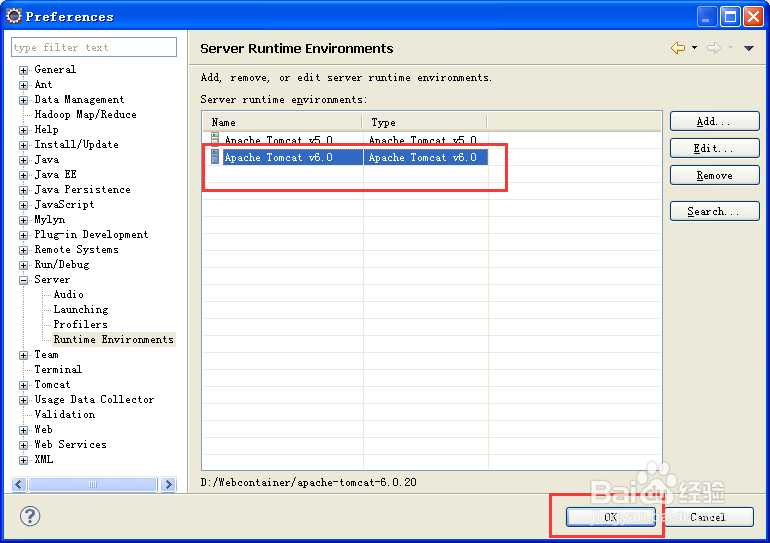Select the Terminal preference page
The image size is (770, 543).
click(x=58, y=369)
